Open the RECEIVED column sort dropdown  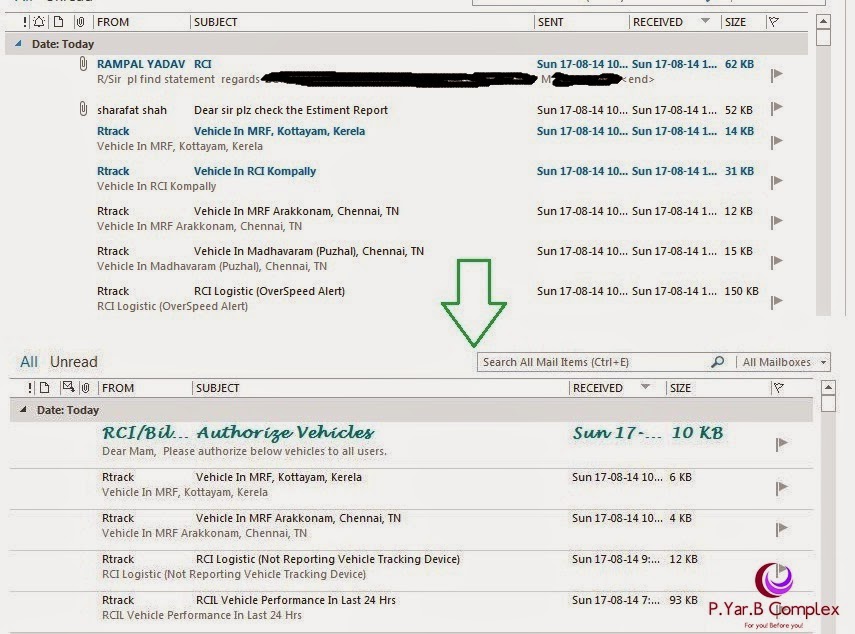[706, 21]
